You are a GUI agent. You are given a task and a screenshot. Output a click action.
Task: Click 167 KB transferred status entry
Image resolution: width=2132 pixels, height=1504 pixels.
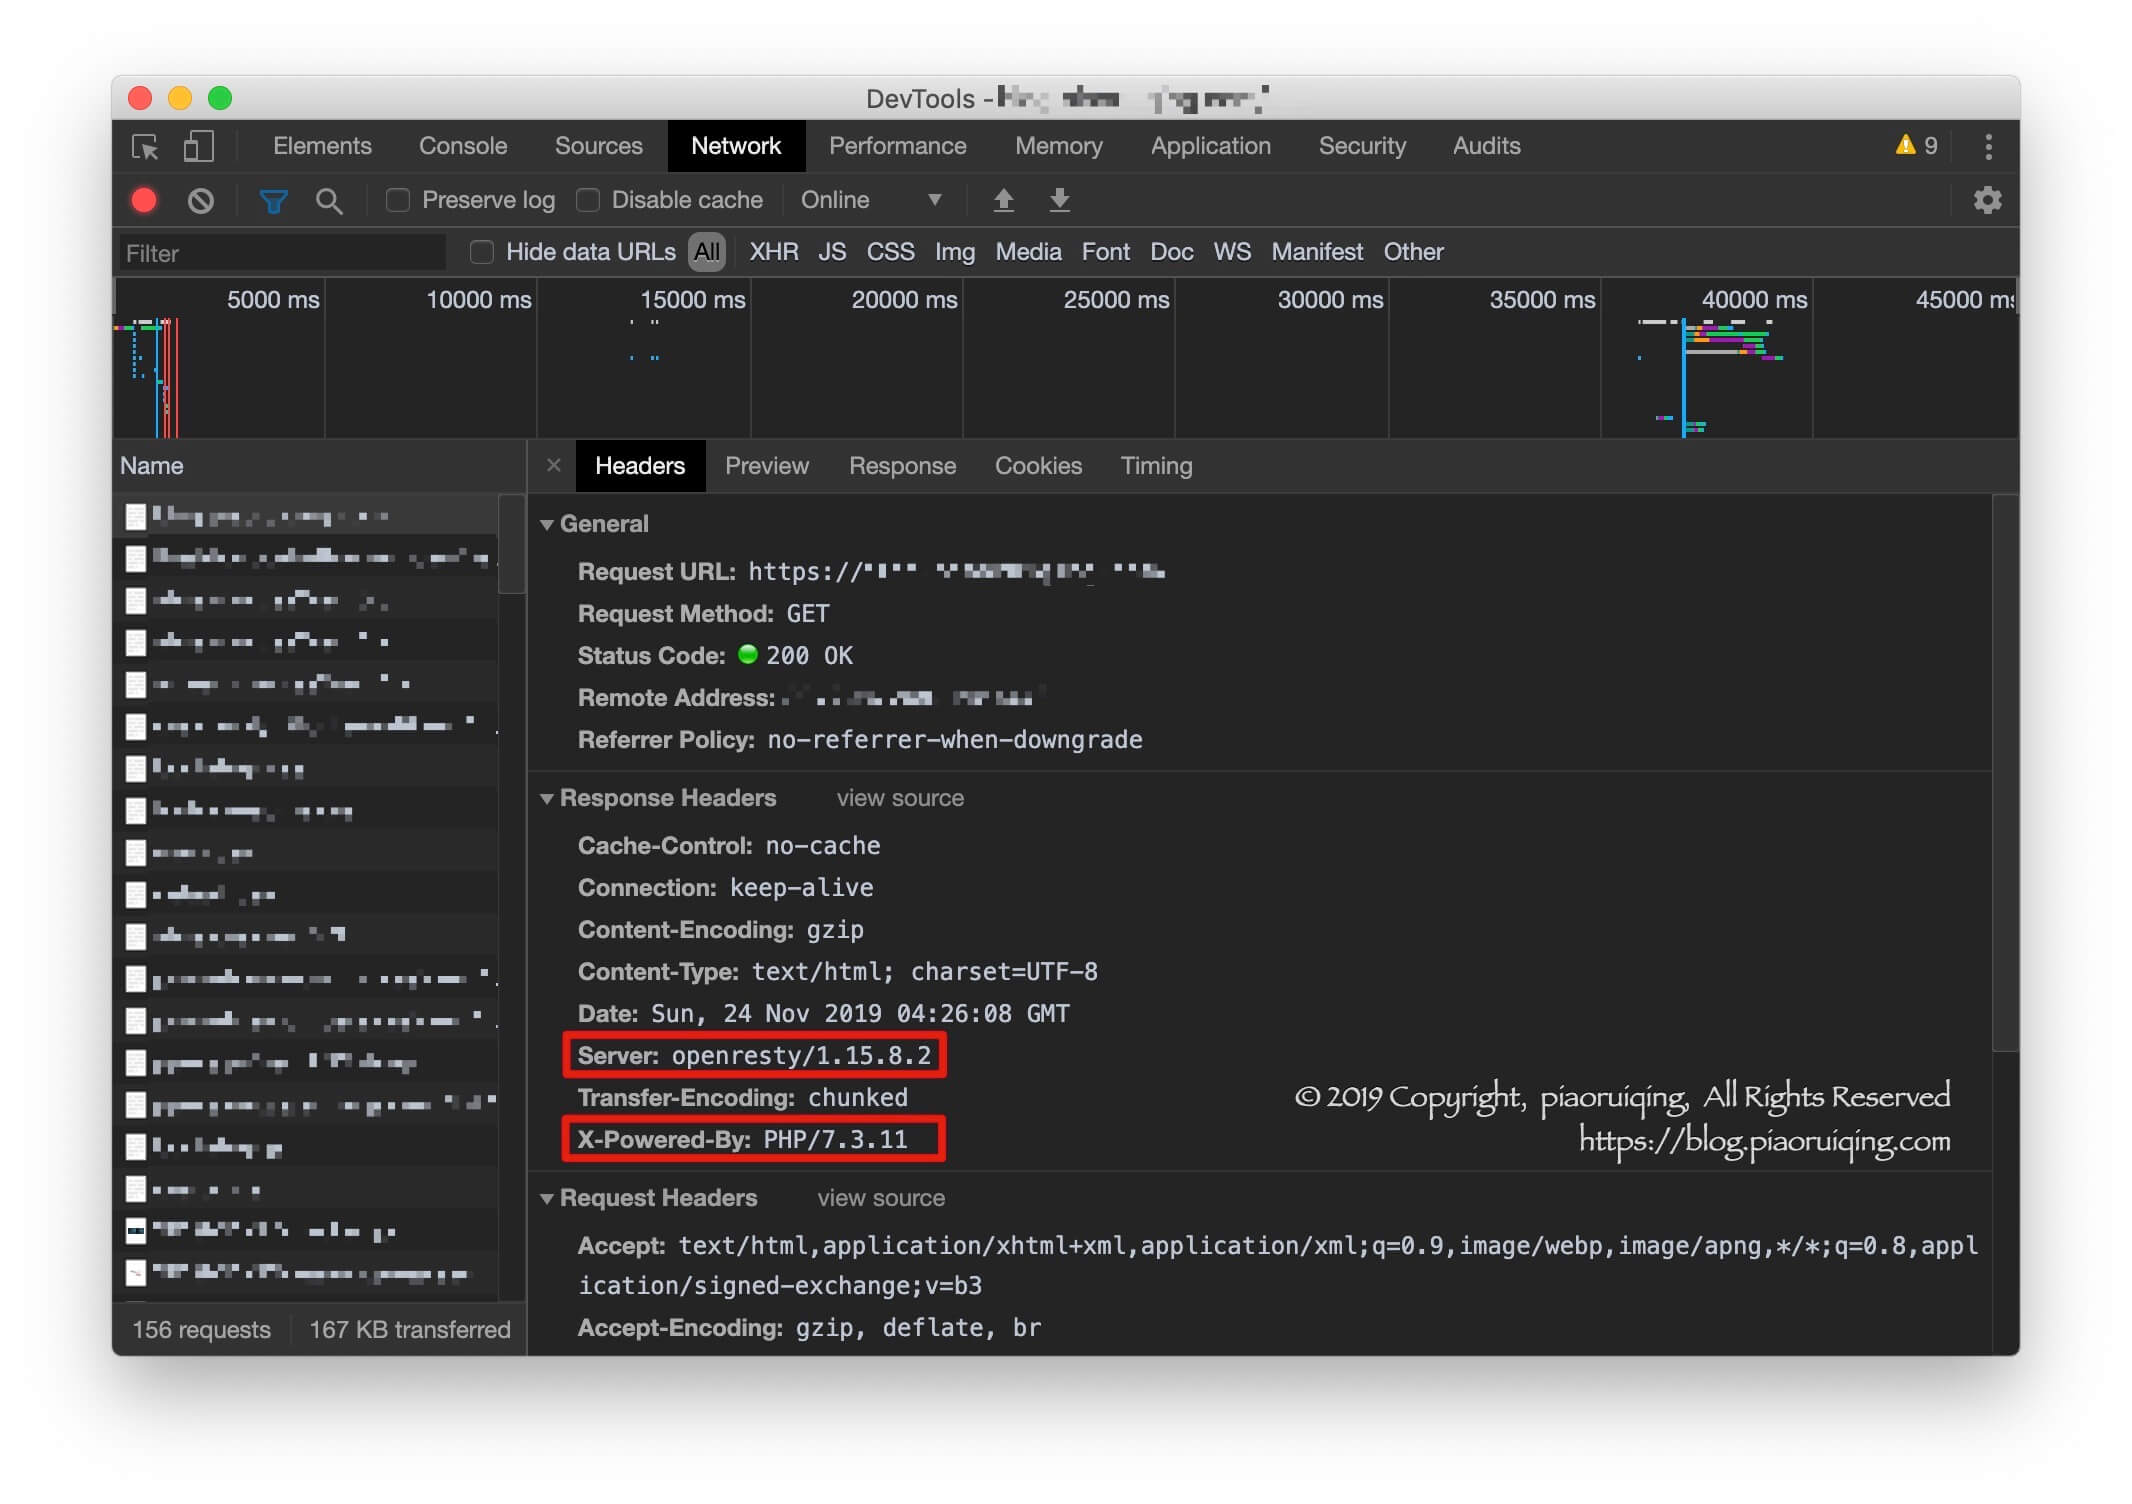(409, 1330)
